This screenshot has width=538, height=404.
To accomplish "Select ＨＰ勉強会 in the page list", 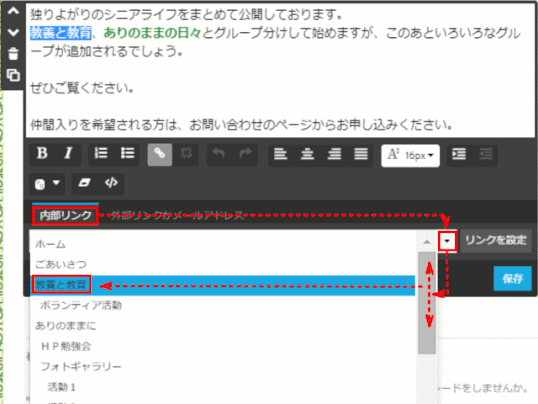I will point(223,346).
